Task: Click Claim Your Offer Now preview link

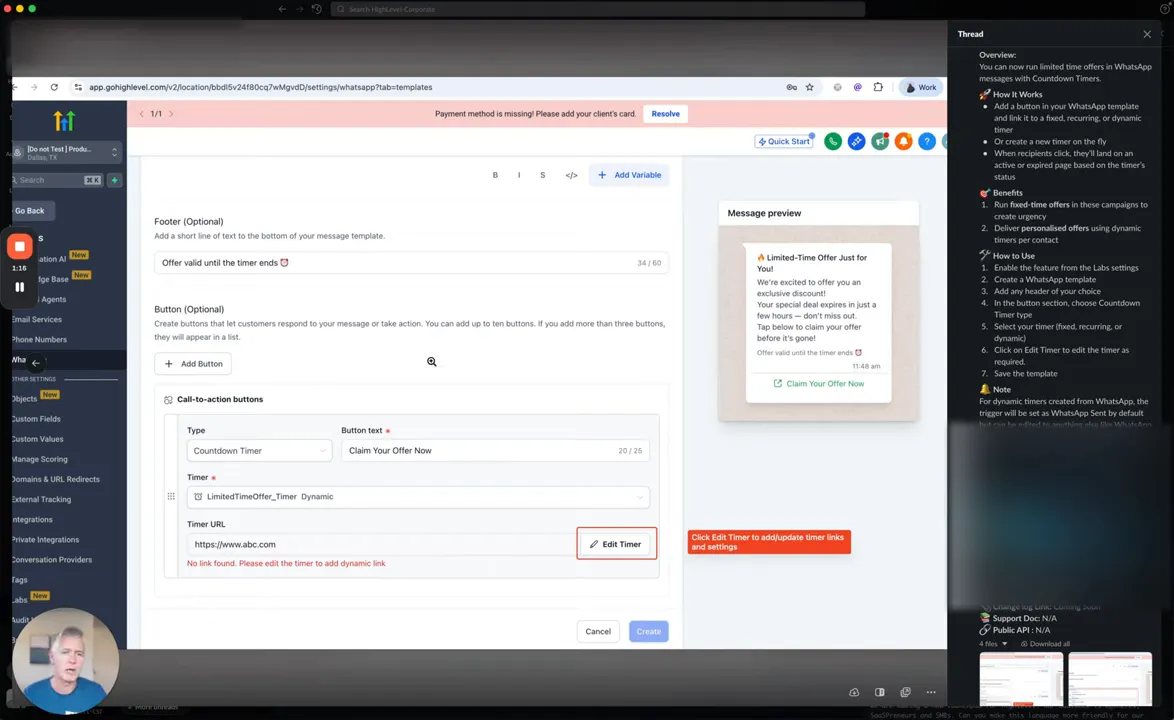Action: pos(818,384)
